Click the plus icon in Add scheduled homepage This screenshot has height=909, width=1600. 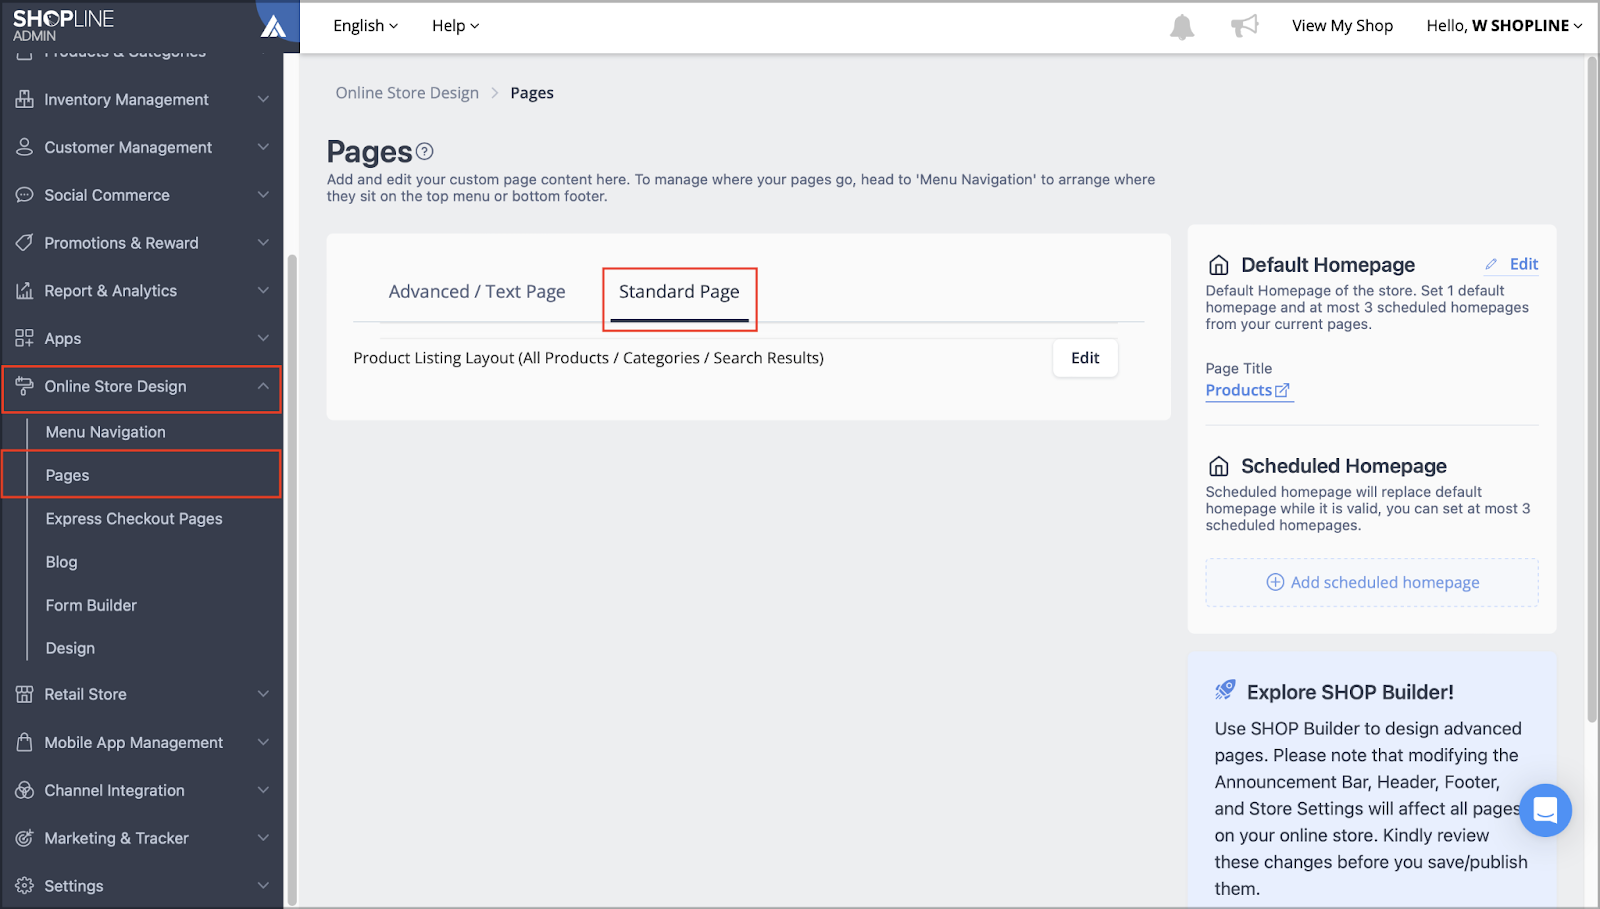pyautogui.click(x=1275, y=582)
